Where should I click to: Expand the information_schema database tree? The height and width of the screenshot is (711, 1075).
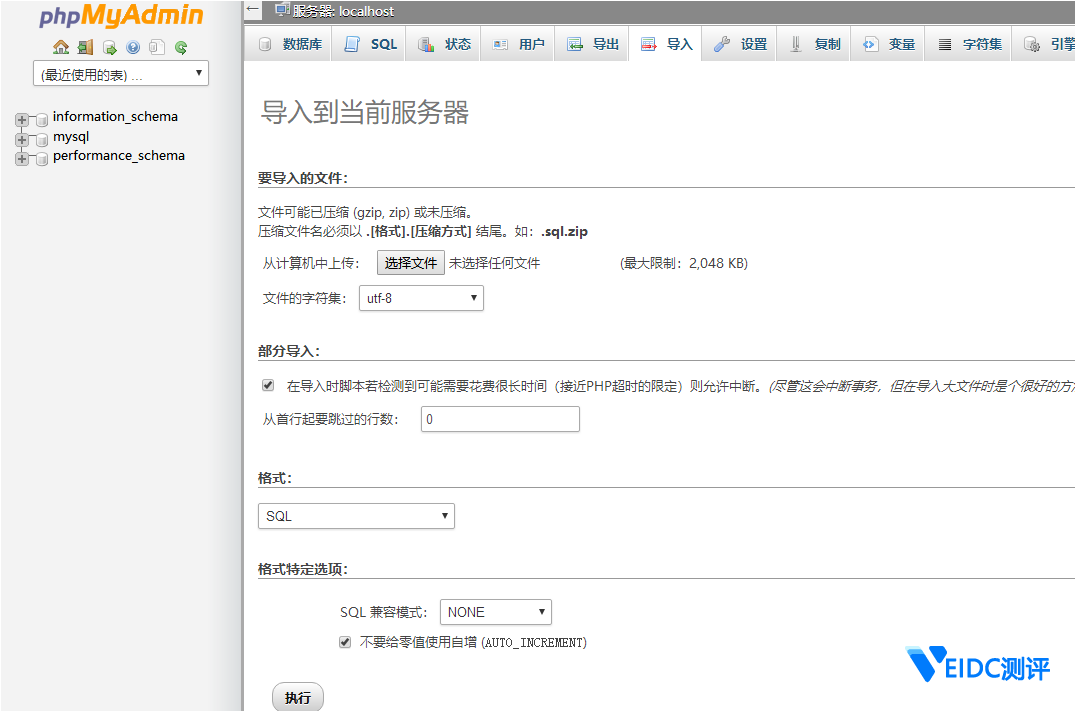[x=22, y=119]
